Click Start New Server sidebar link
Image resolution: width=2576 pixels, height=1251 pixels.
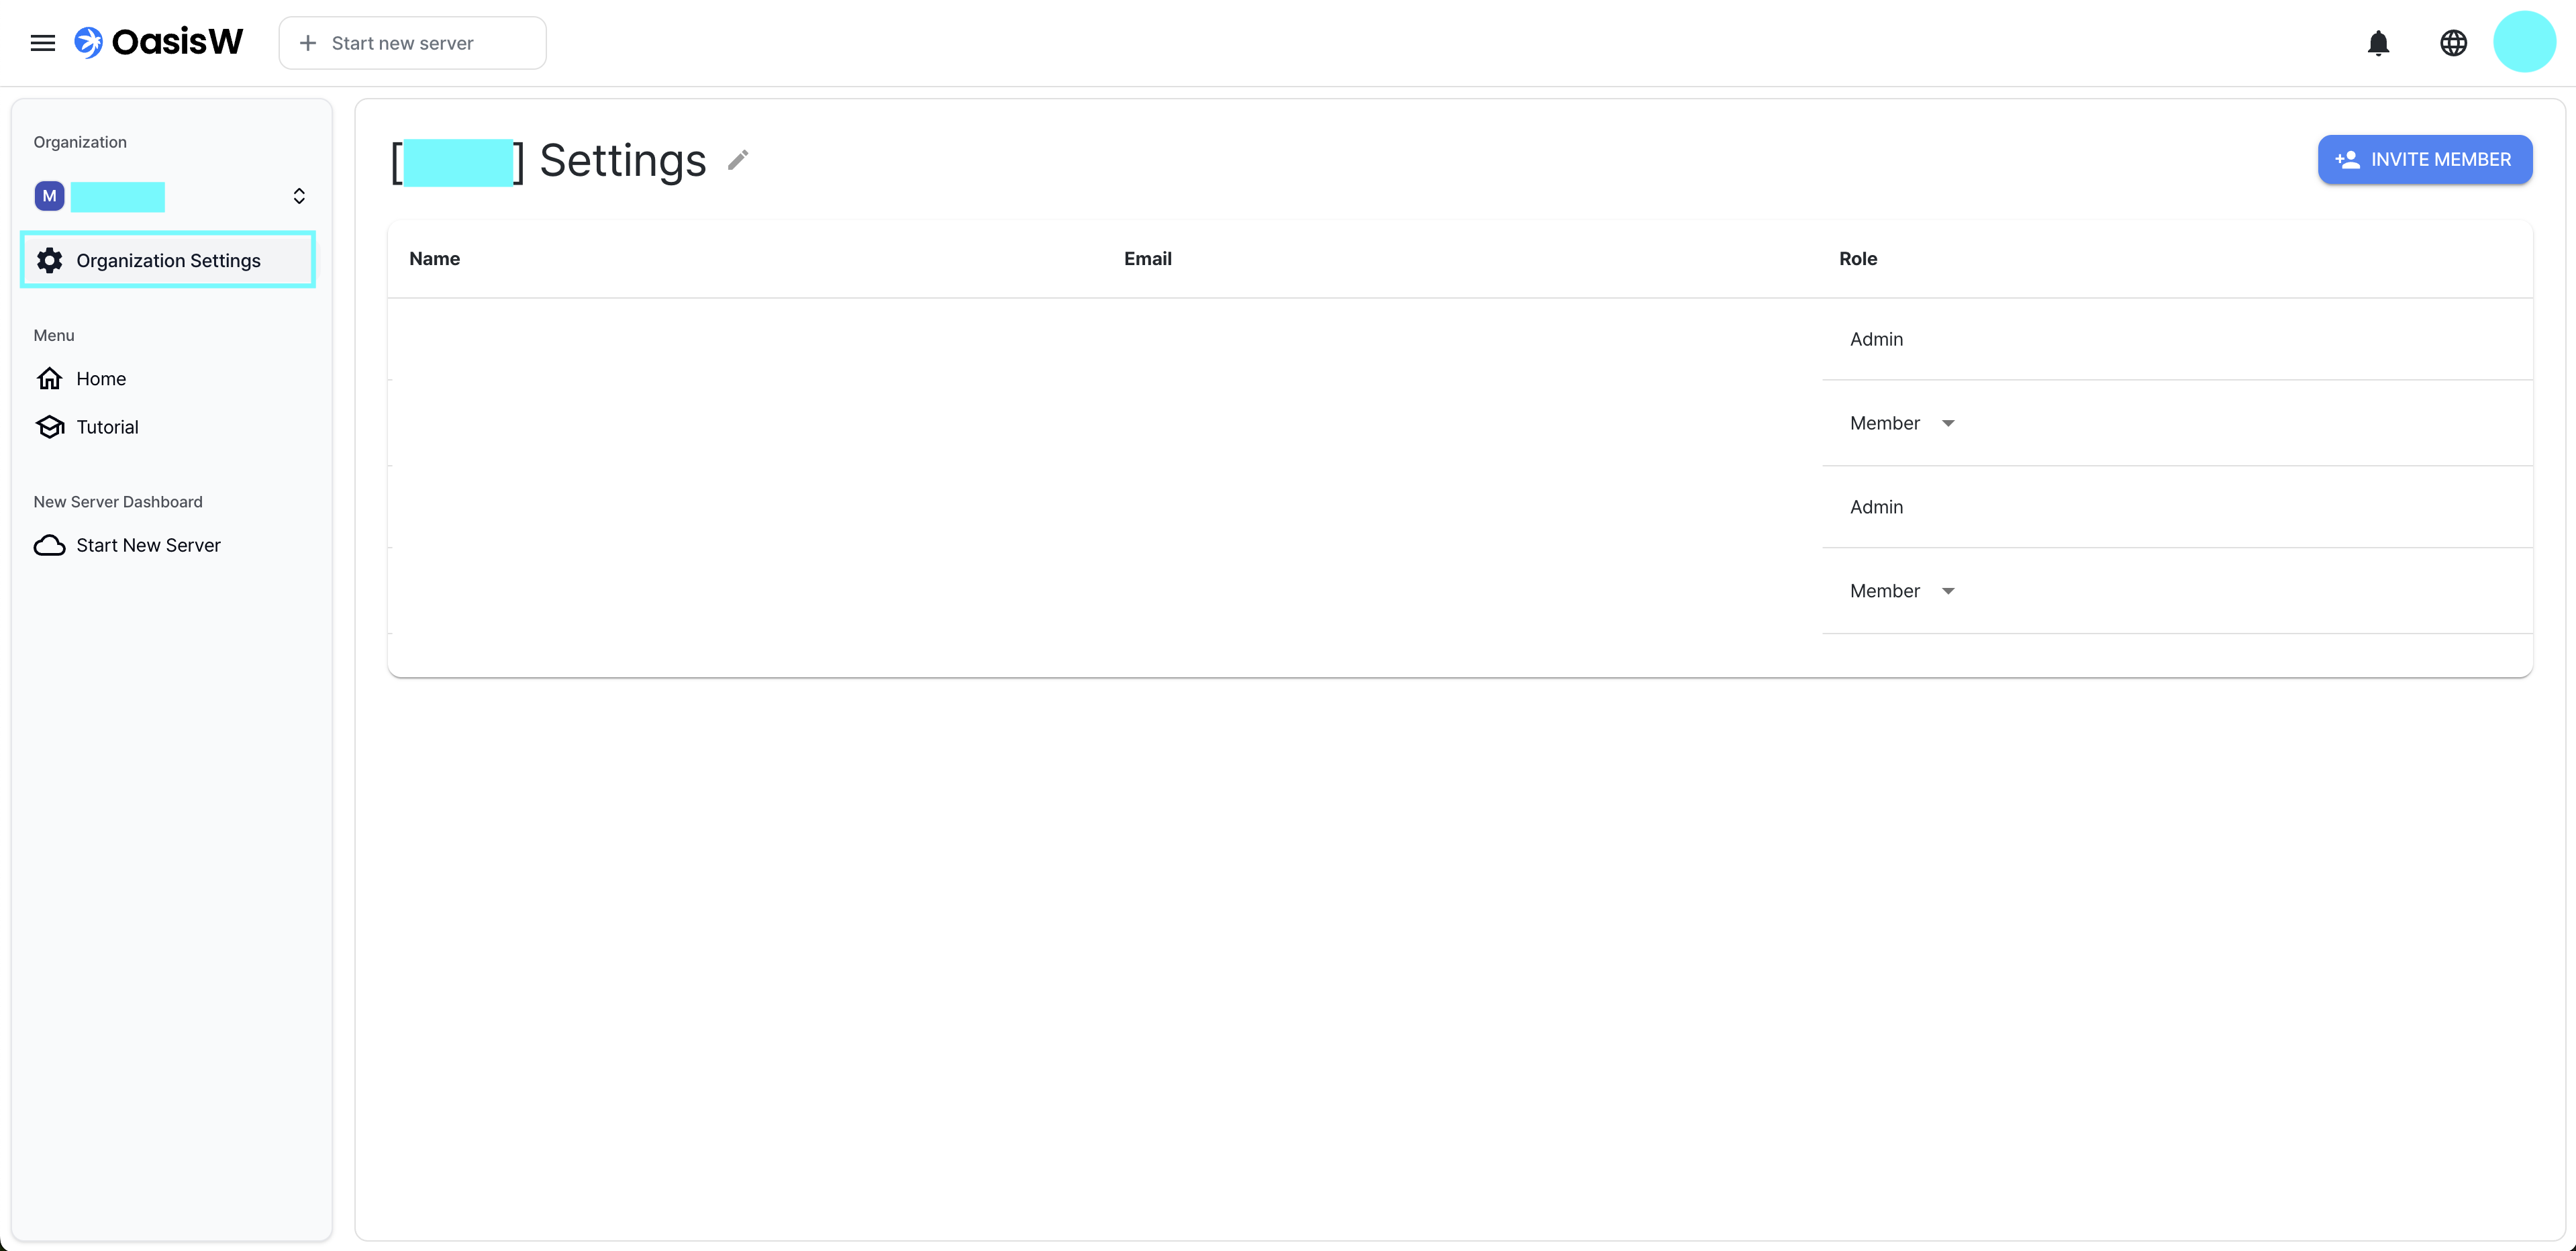pyautogui.click(x=148, y=545)
